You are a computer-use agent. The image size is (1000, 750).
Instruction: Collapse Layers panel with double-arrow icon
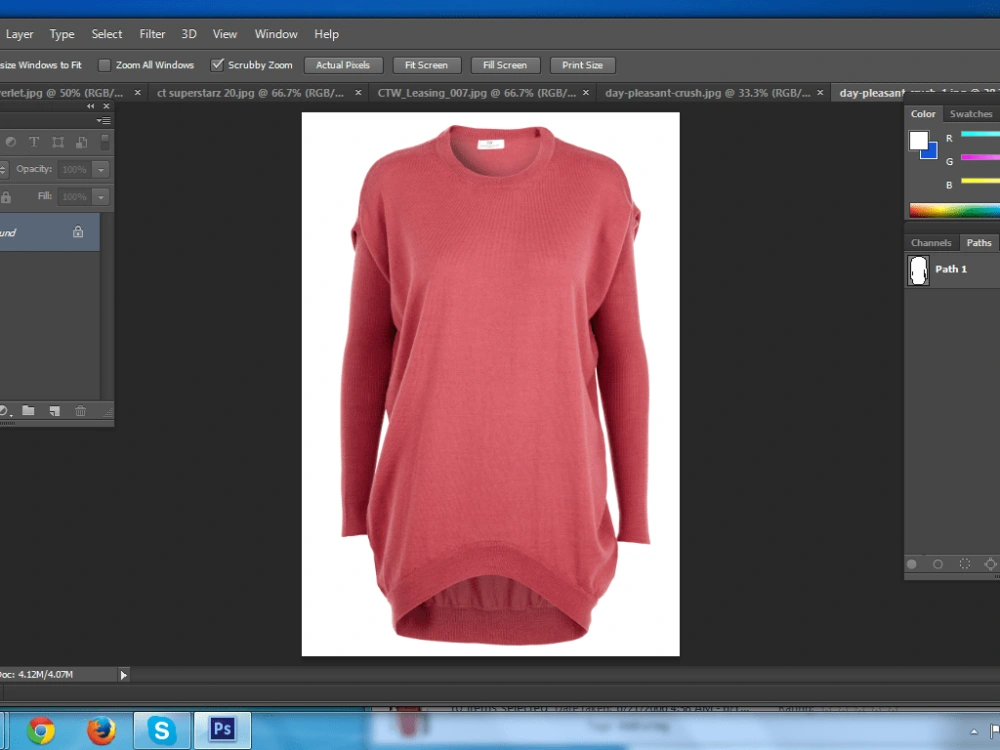coord(91,107)
